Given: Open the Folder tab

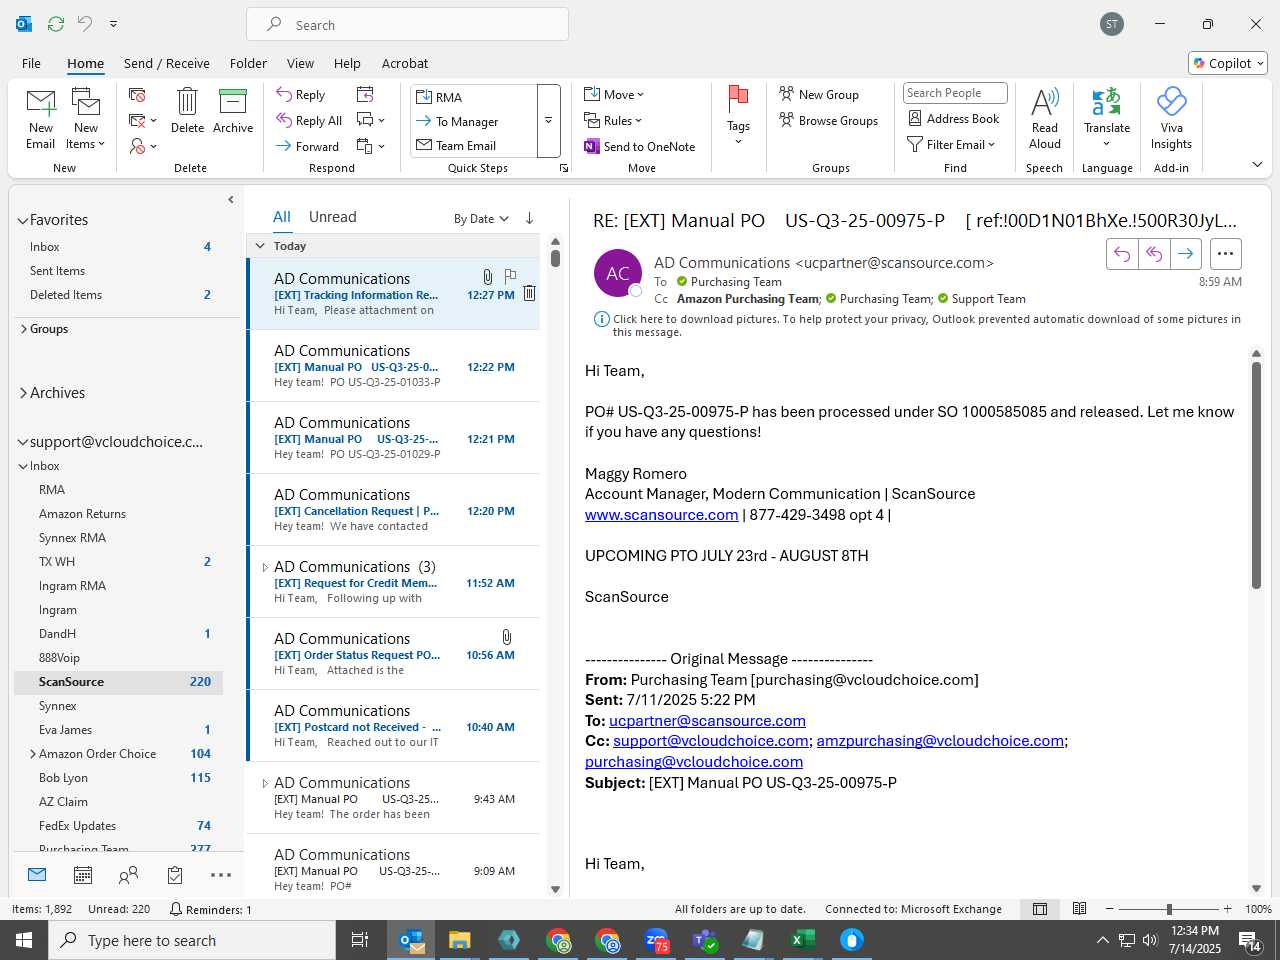Looking at the screenshot, I should click(248, 63).
